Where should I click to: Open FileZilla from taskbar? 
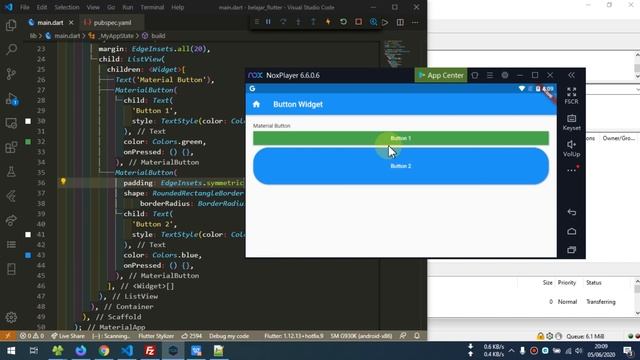(x=150, y=351)
